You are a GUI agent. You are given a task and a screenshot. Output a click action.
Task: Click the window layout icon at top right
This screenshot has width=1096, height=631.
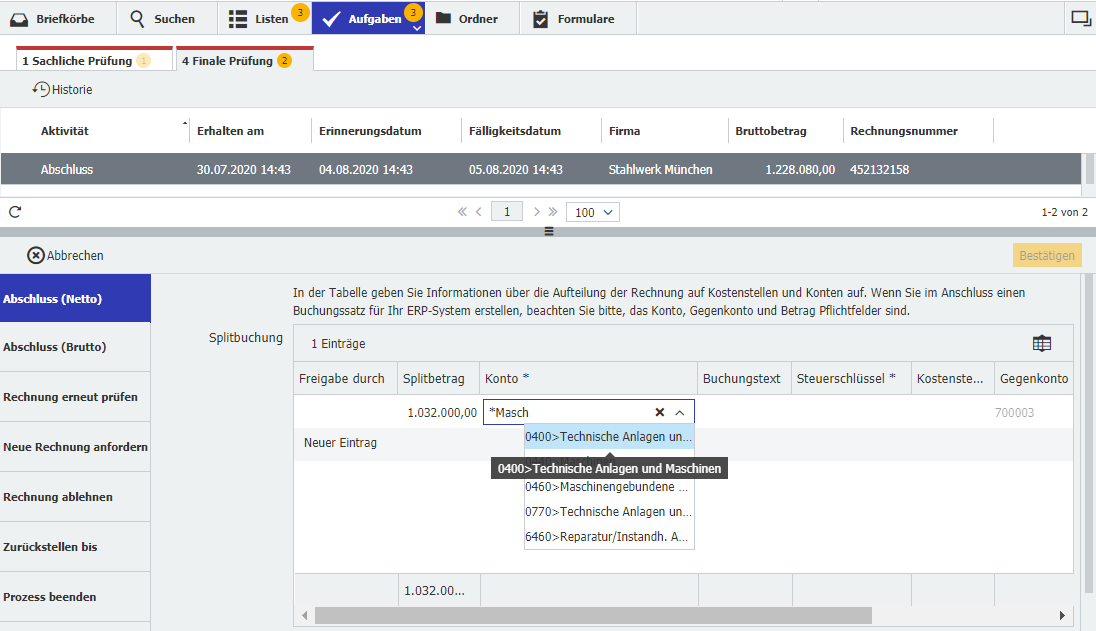pyautogui.click(x=1080, y=18)
